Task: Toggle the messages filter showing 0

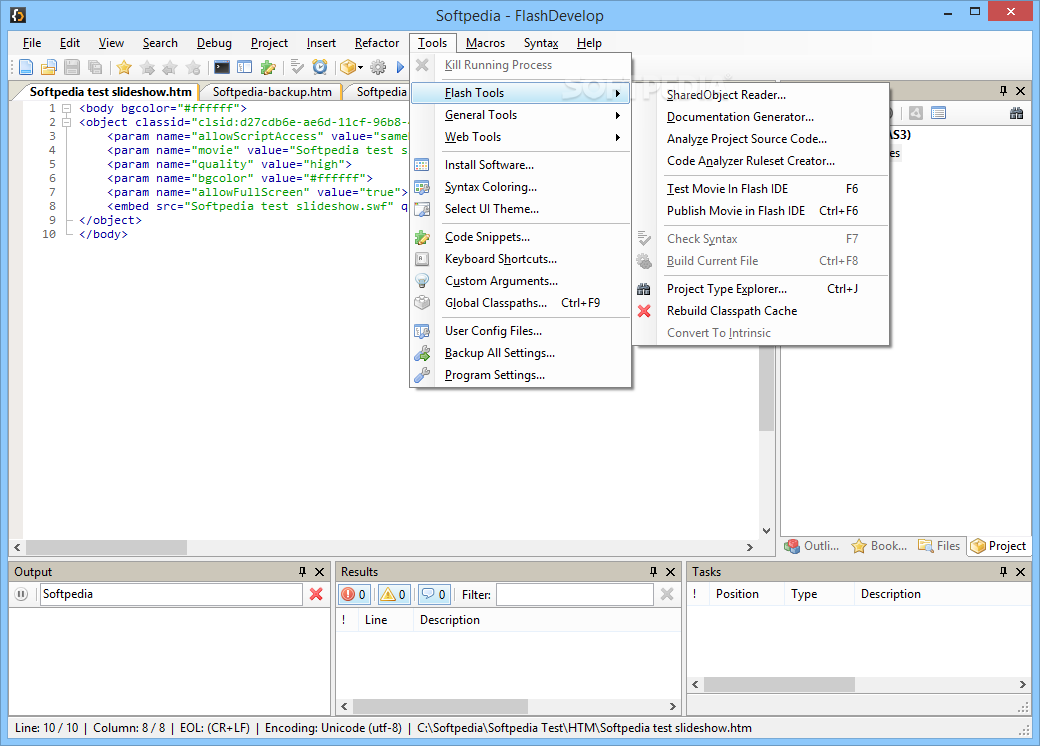Action: tap(434, 594)
